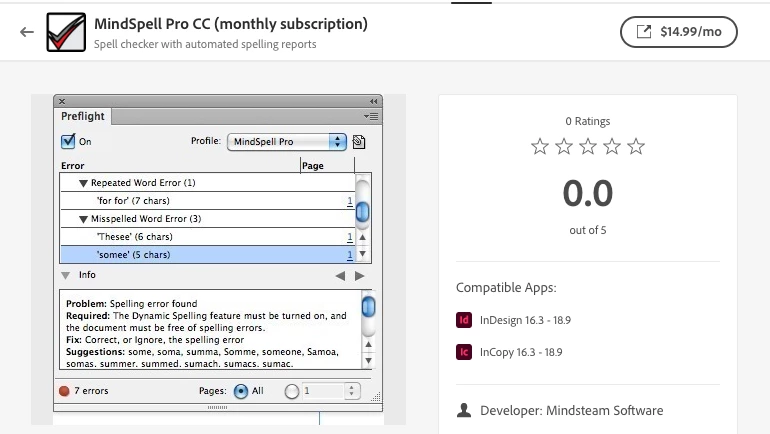
Task: Open the MindSpell Pro checkmark app icon
Action: tap(66, 32)
